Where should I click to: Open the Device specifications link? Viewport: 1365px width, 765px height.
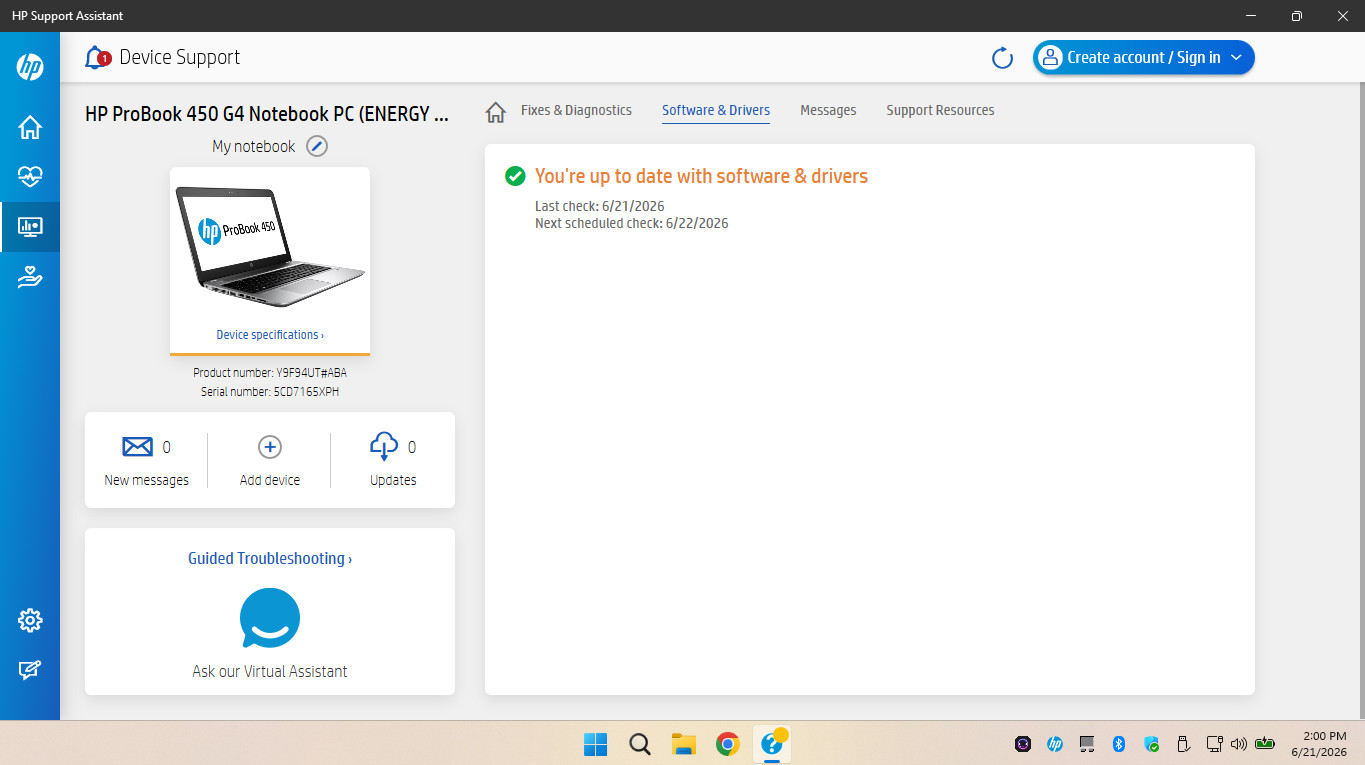(270, 335)
